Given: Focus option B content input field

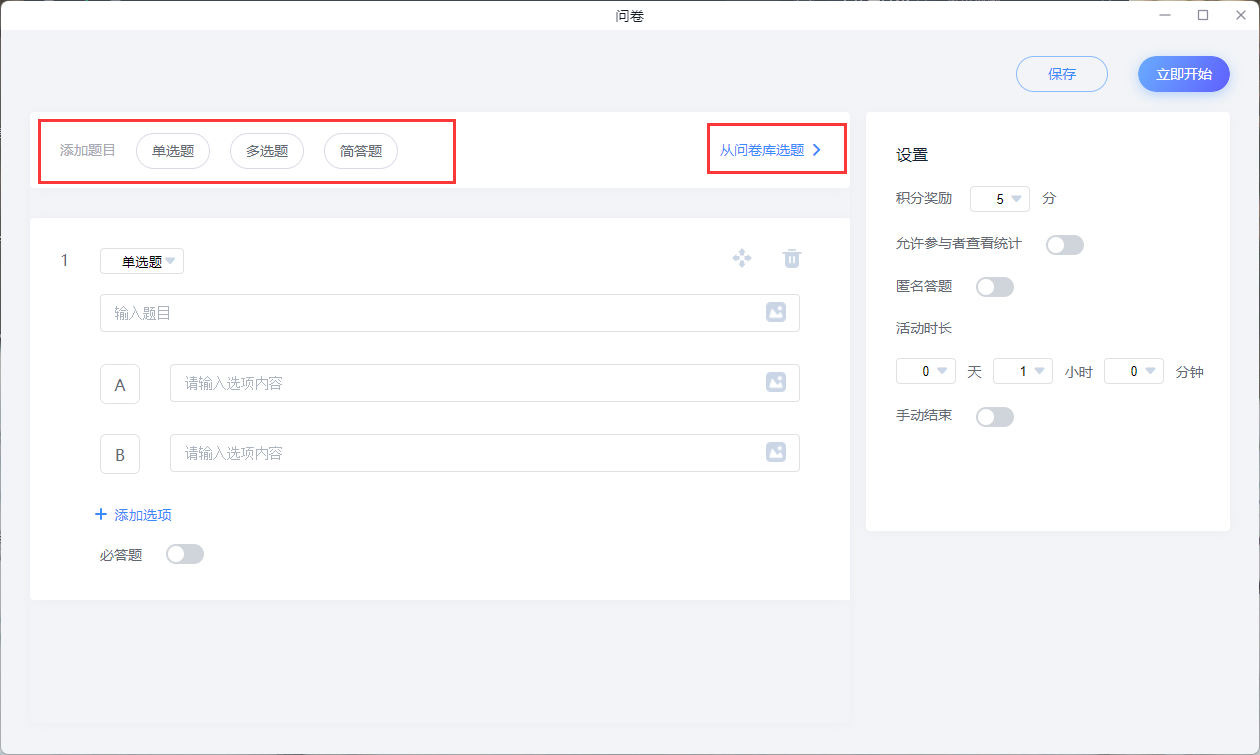Looking at the screenshot, I should [485, 453].
